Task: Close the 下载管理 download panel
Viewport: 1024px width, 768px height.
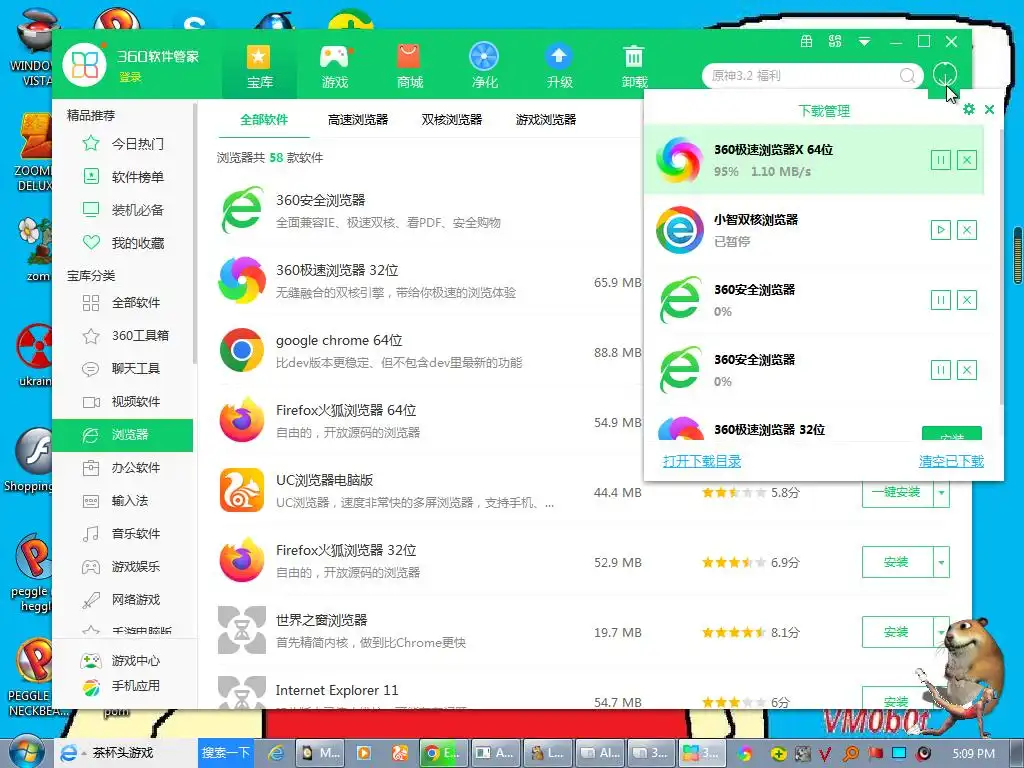Action: [989, 109]
